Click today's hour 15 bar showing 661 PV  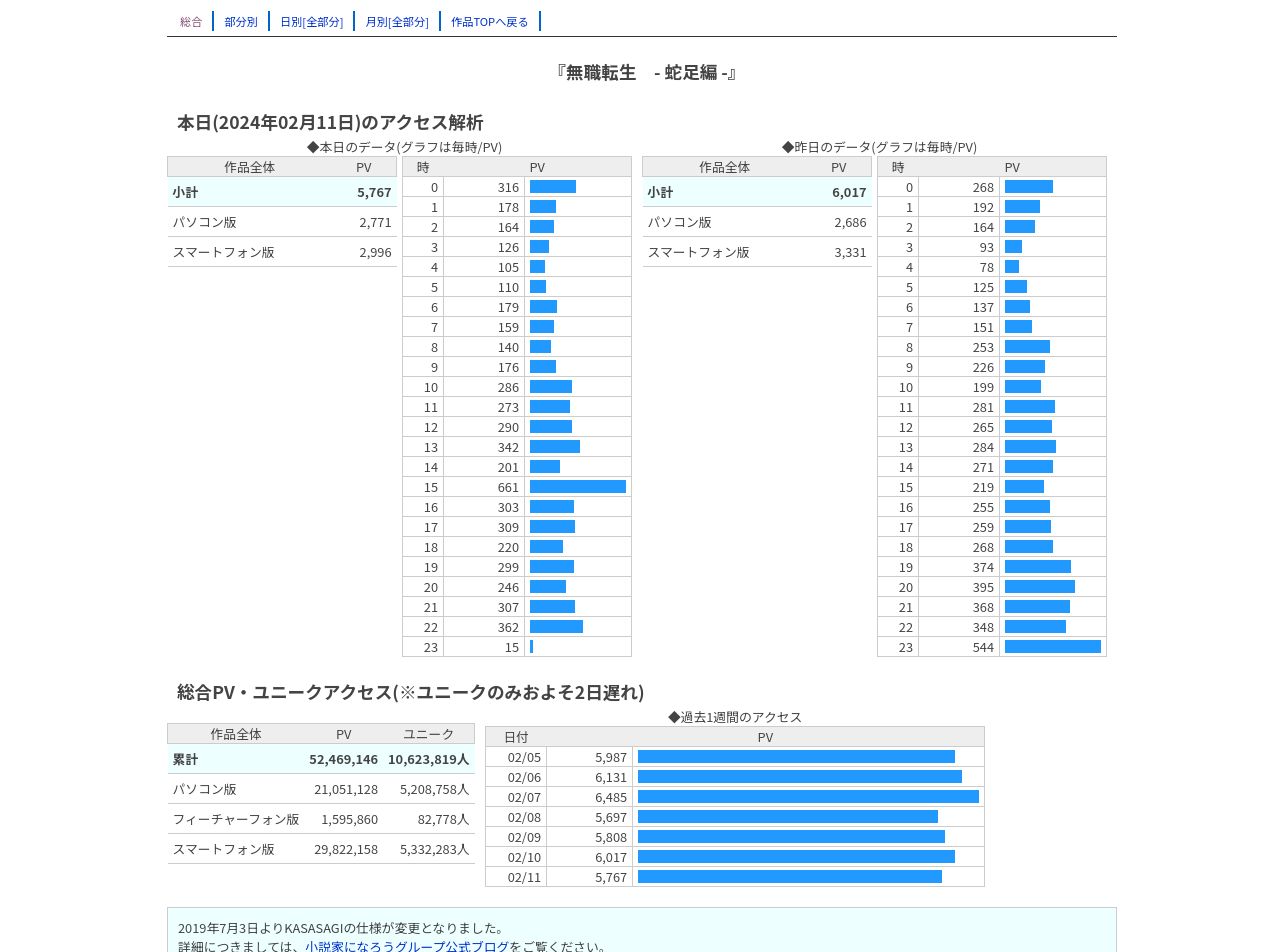click(x=578, y=487)
